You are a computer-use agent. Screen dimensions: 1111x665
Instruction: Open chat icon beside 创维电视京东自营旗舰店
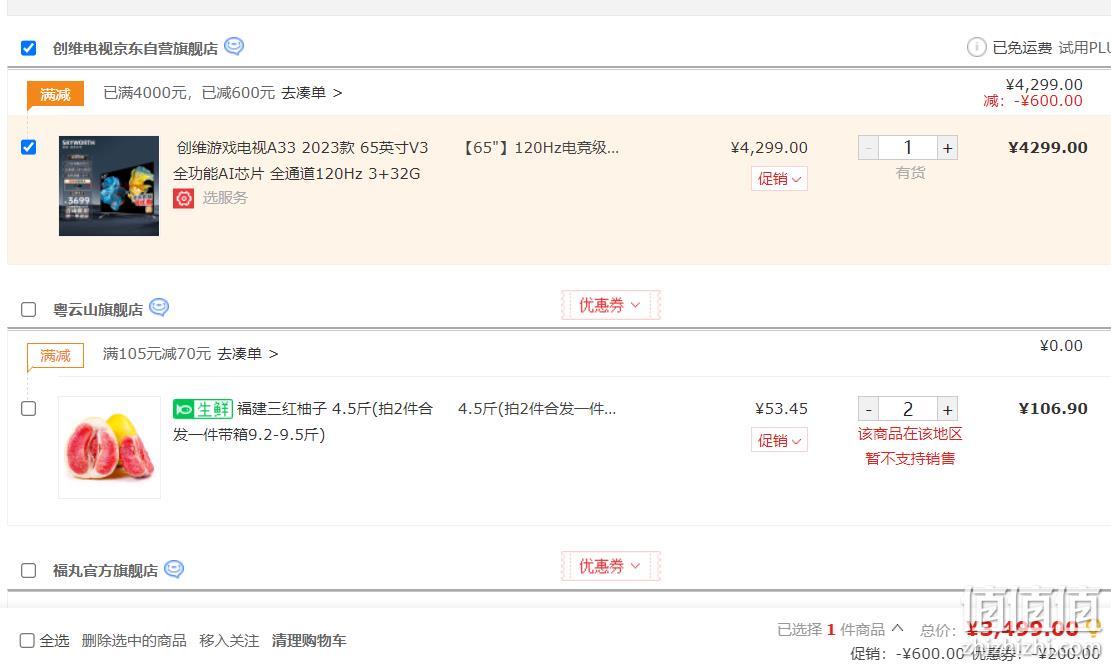[x=234, y=47]
